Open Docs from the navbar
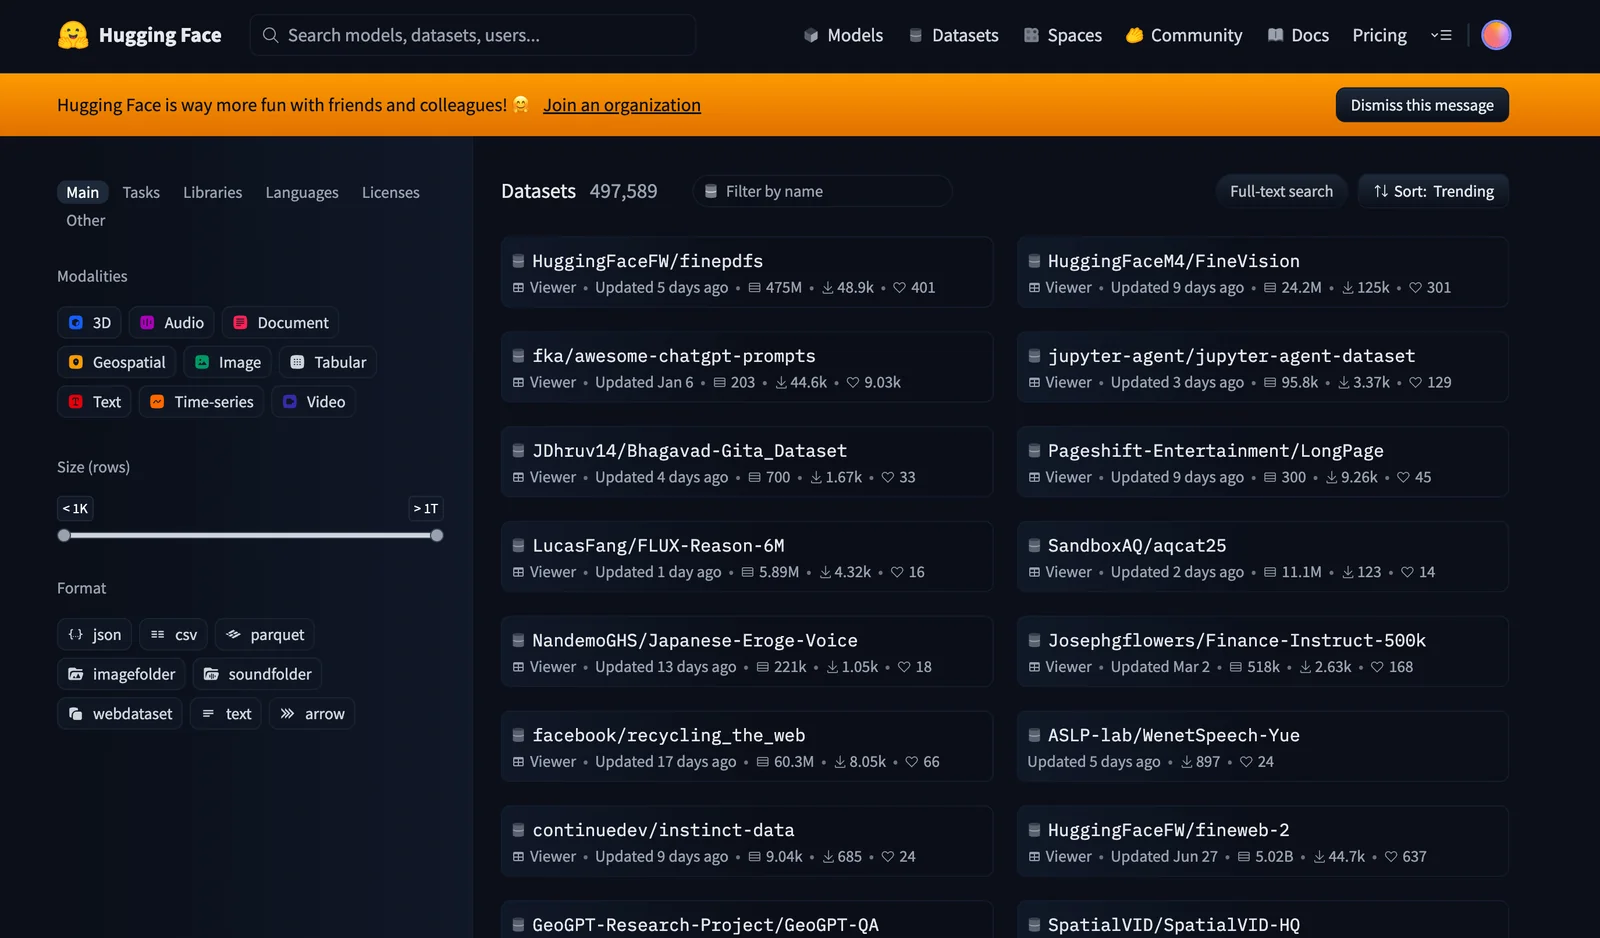The width and height of the screenshot is (1600, 938). click(x=1298, y=35)
